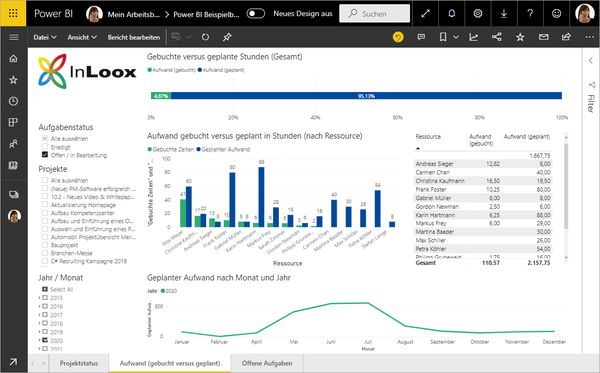Expand the 2018 year node
Viewport: 600px width, 373px height.
pyautogui.click(x=39, y=323)
